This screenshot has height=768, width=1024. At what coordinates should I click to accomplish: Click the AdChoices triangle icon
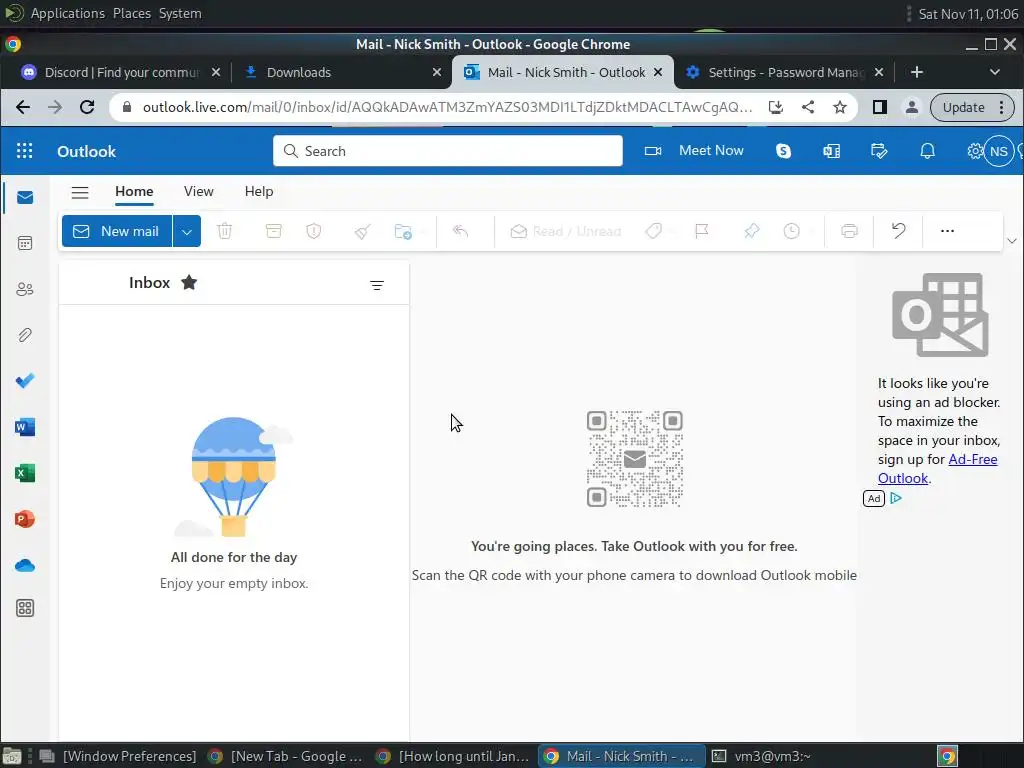click(896, 498)
